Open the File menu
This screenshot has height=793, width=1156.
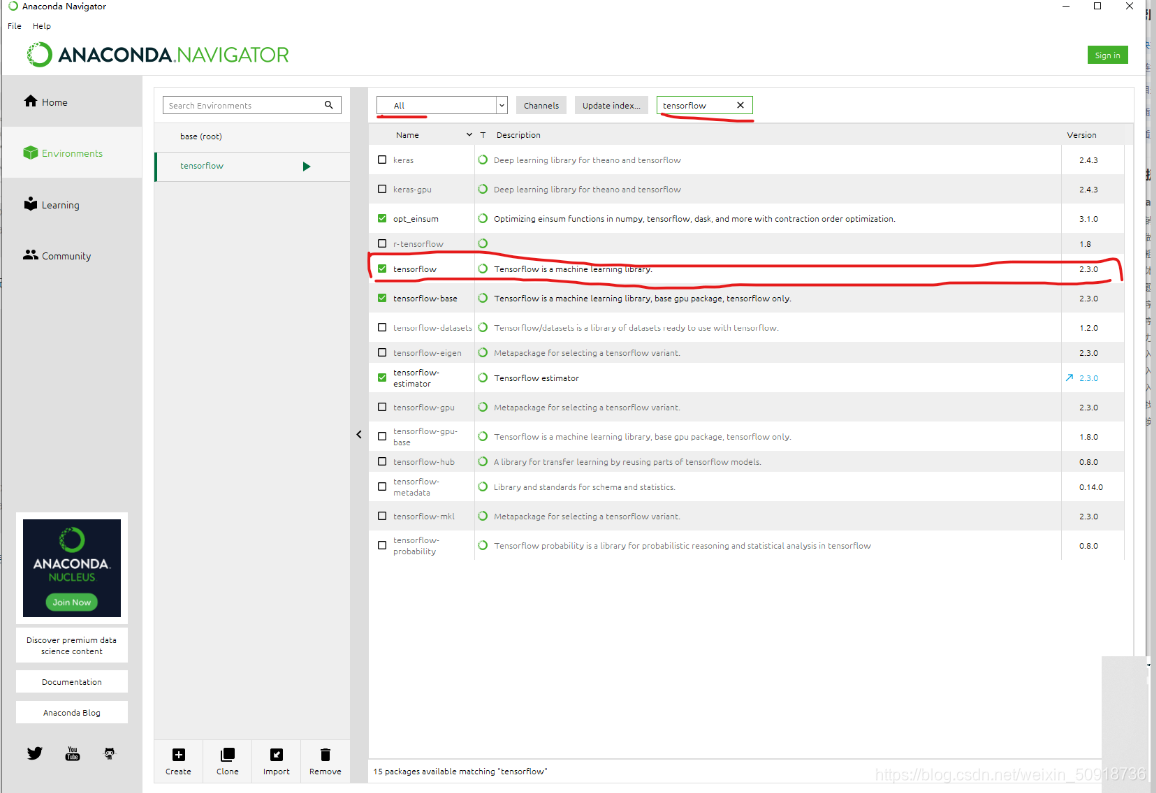15,26
